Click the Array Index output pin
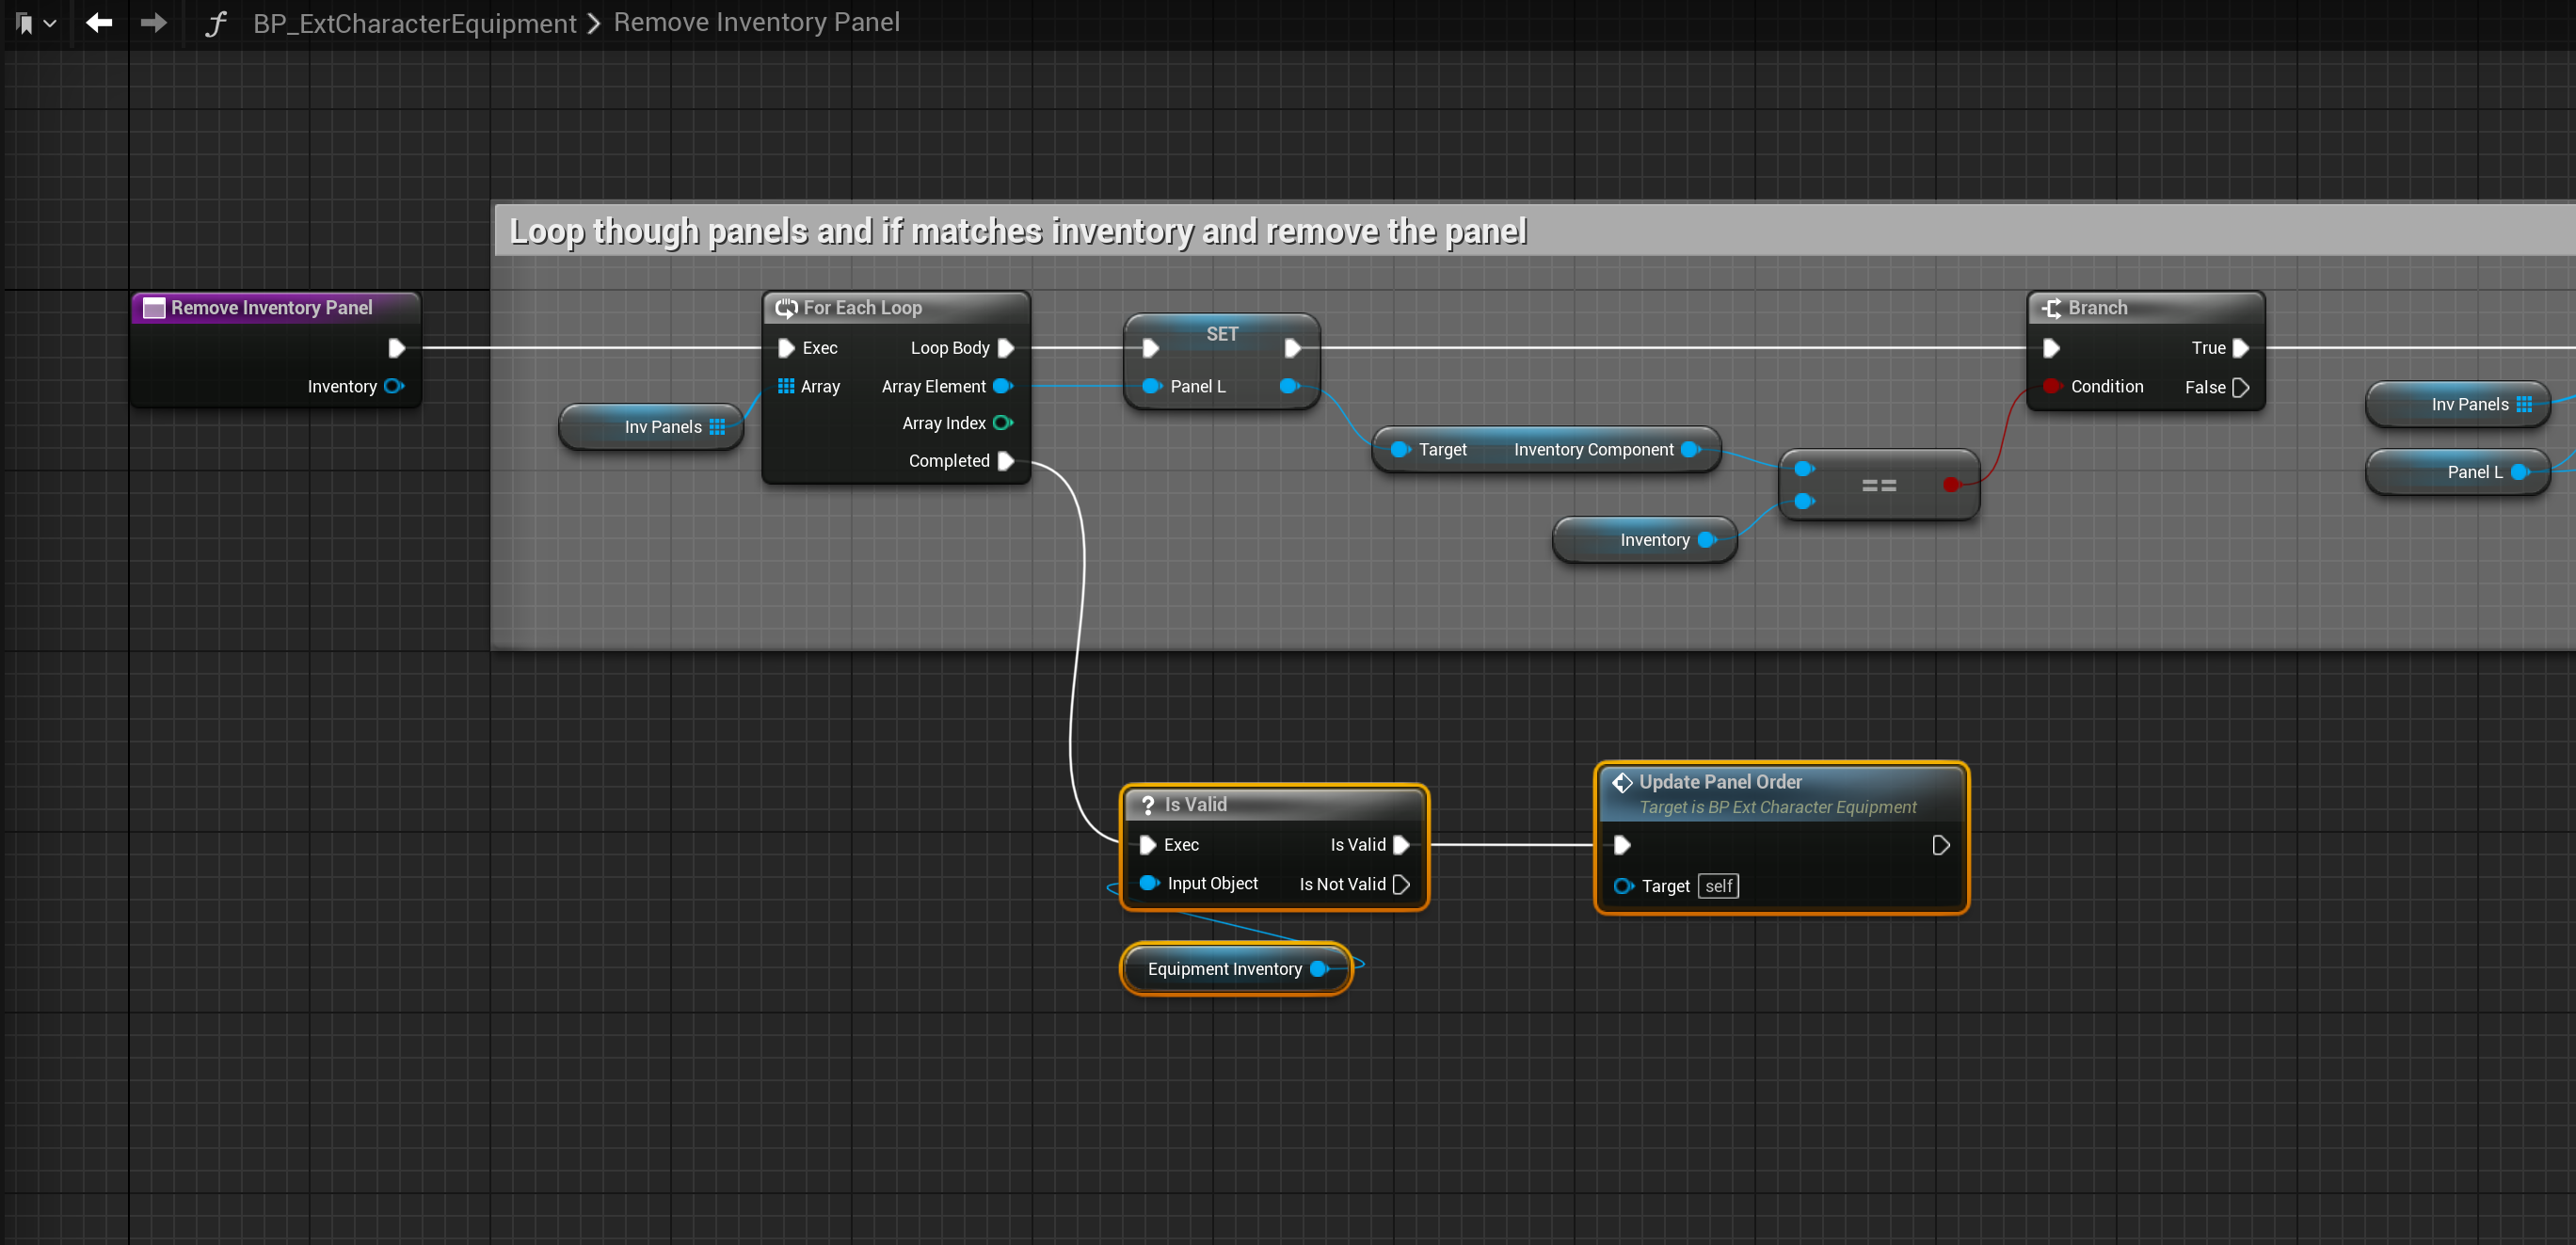The height and width of the screenshot is (1245, 2576). 1002,423
